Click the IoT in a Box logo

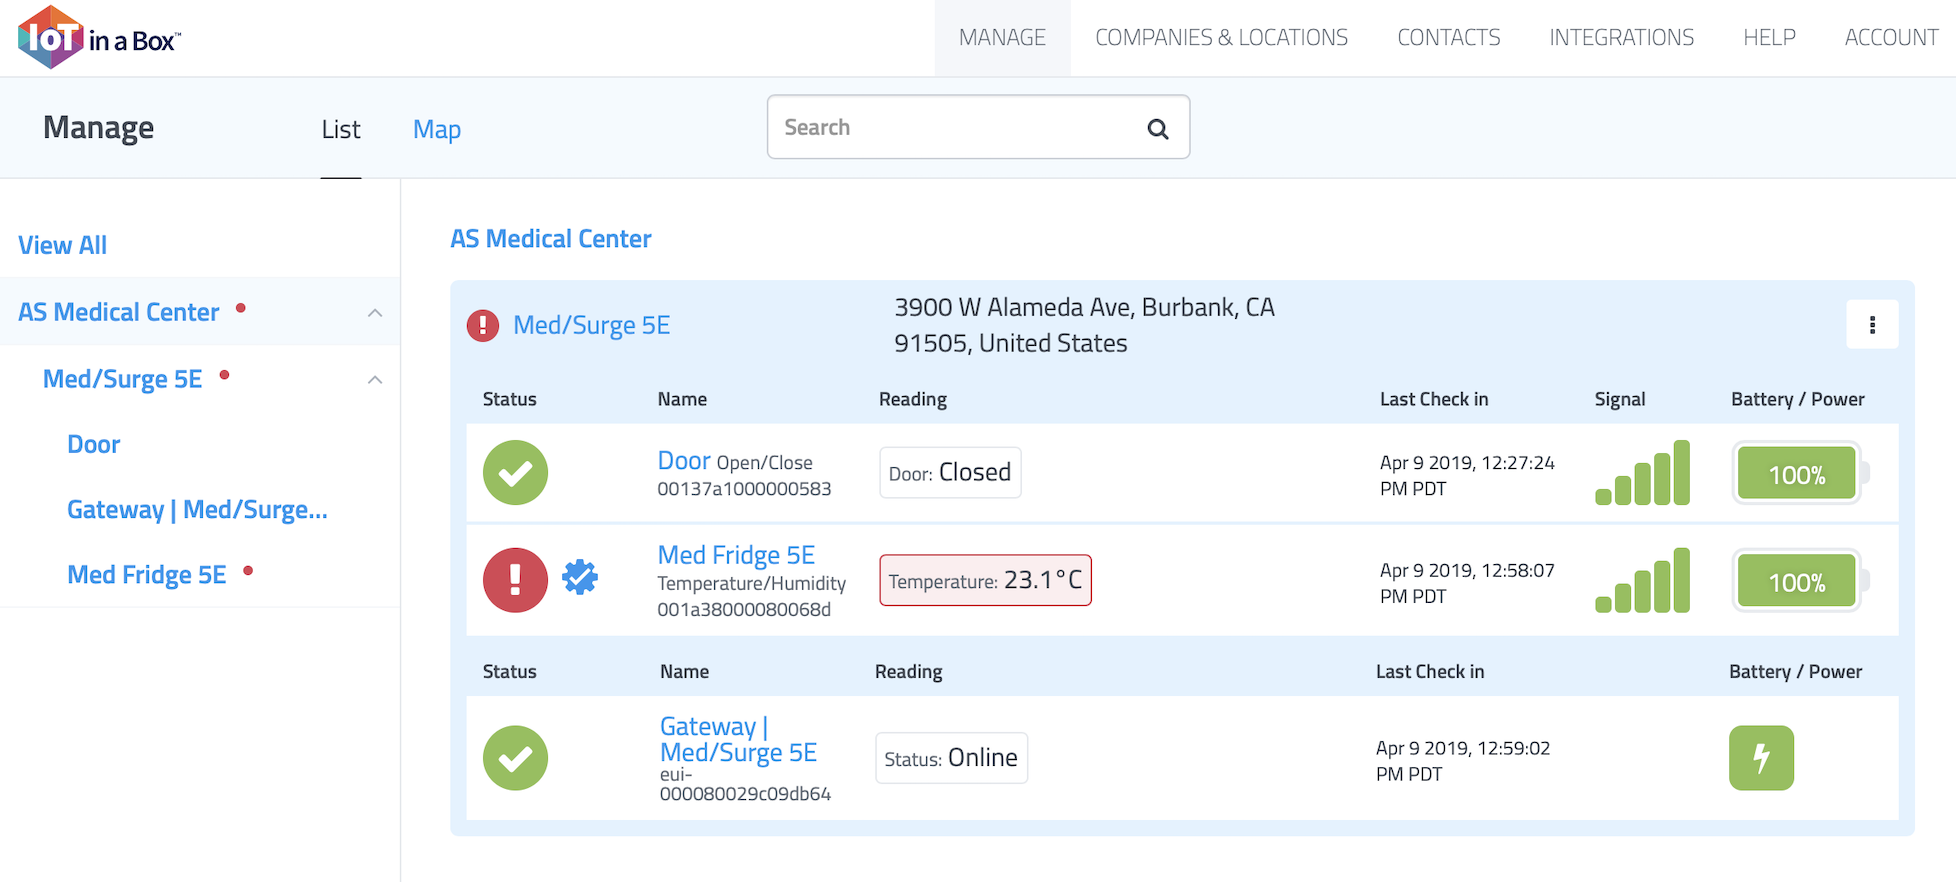[x=98, y=38]
